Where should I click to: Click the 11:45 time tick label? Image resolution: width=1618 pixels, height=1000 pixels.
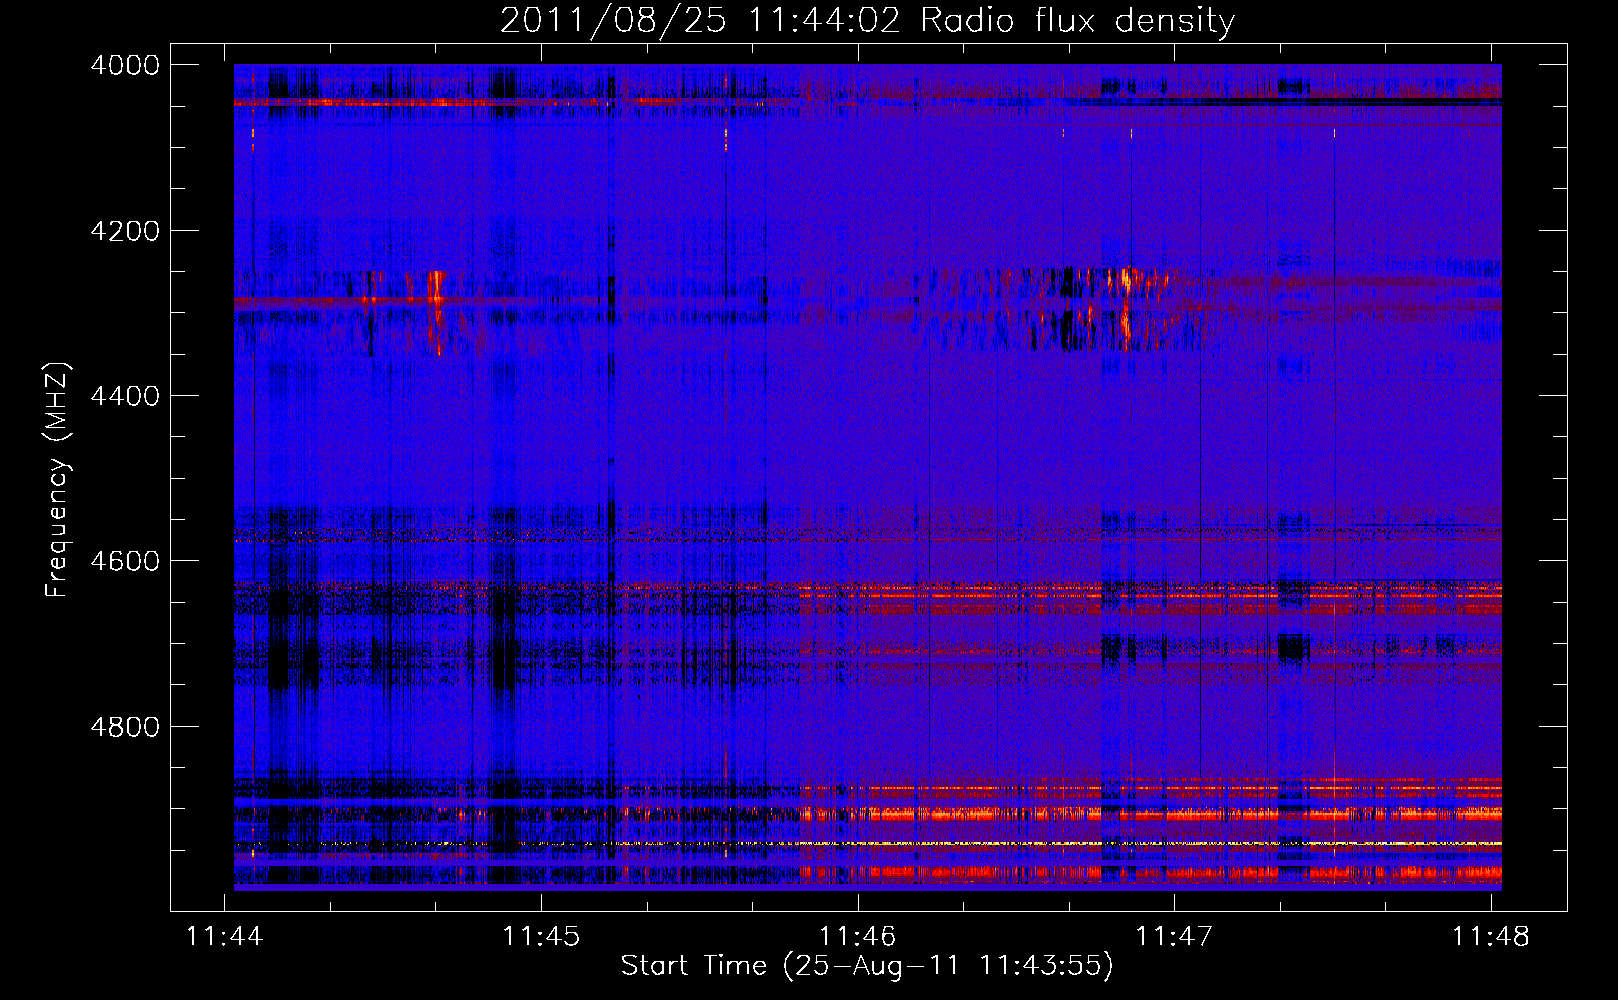point(541,936)
